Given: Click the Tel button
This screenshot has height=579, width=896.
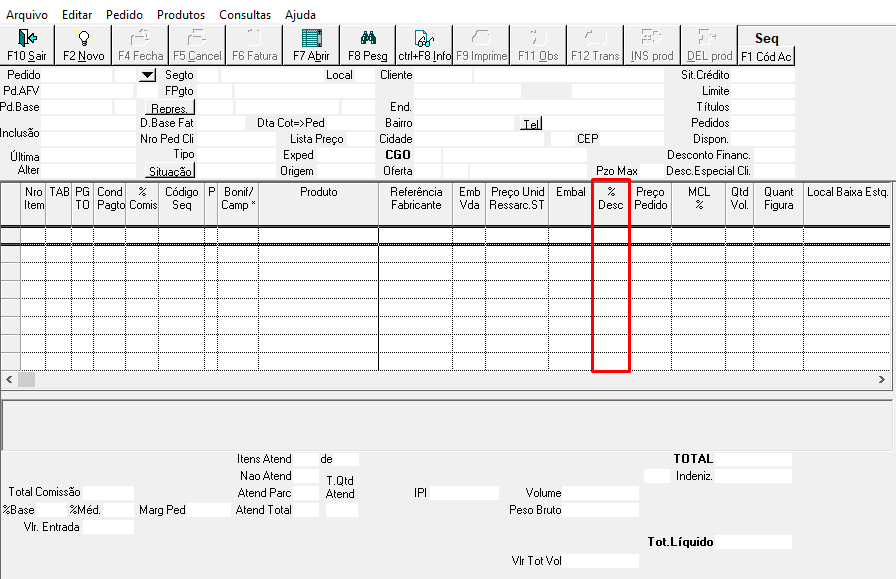Looking at the screenshot, I should pos(531,123).
